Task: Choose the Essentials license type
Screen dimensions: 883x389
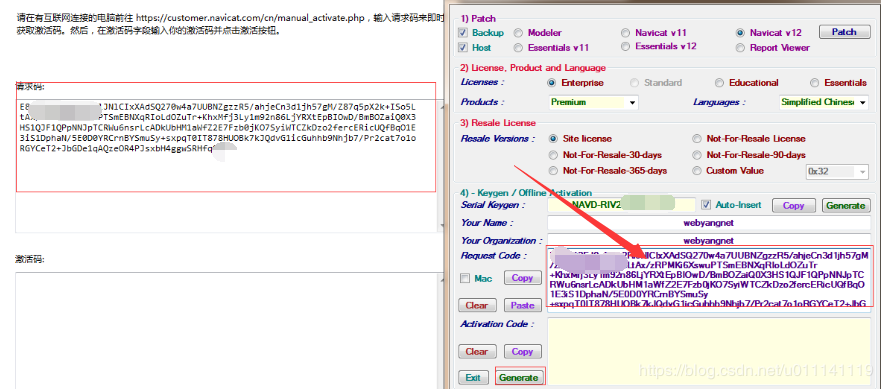Action: [814, 83]
